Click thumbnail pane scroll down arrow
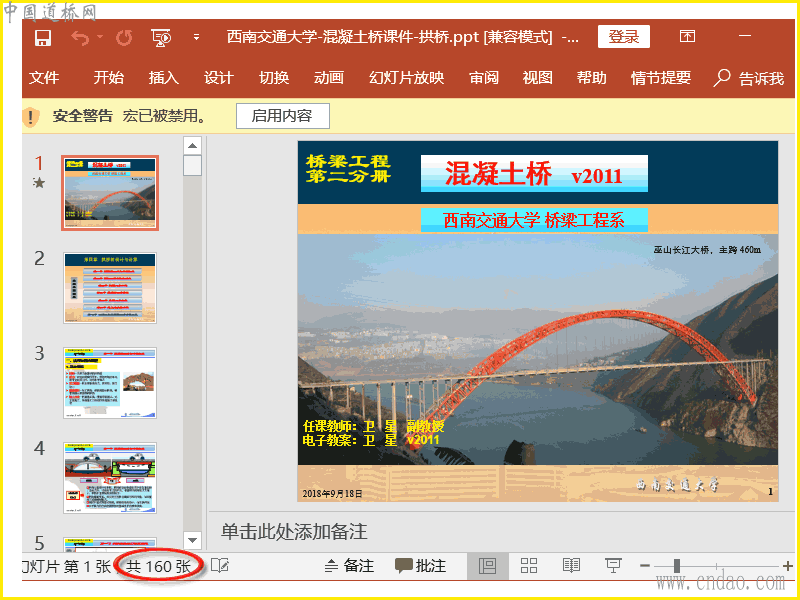 [x=192, y=539]
